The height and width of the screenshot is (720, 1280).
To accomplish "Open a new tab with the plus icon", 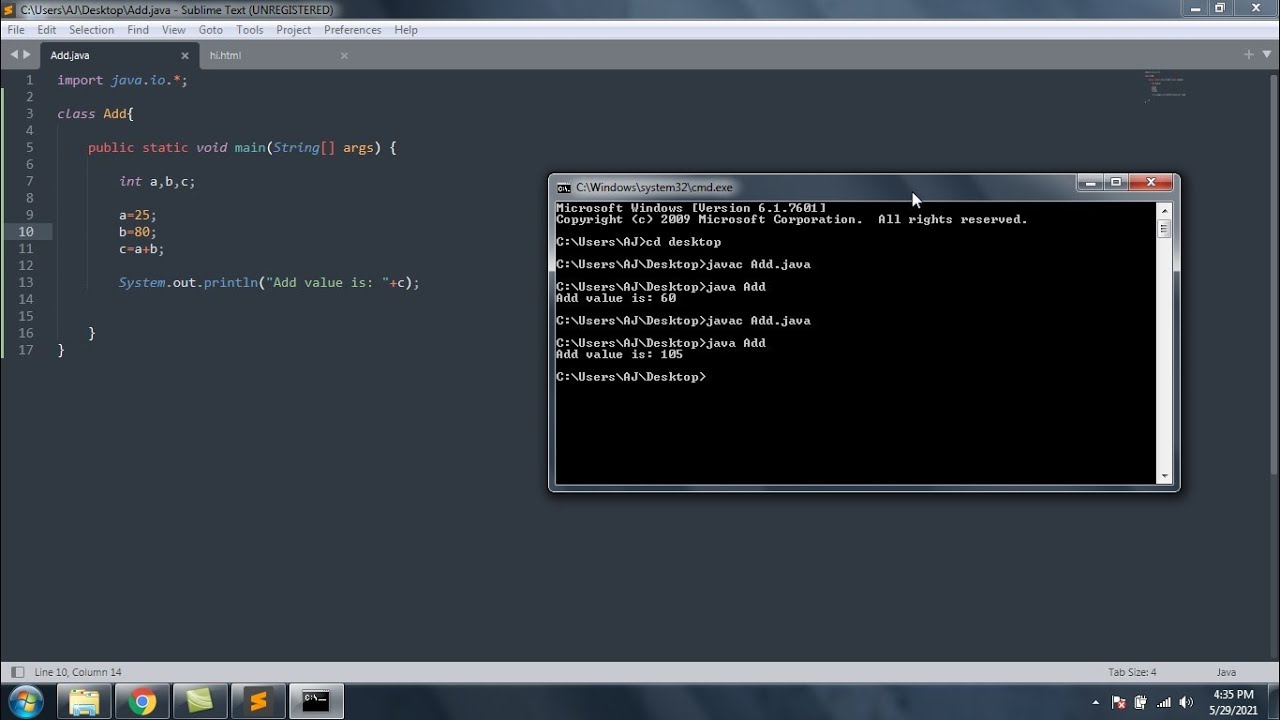I will [1247, 55].
